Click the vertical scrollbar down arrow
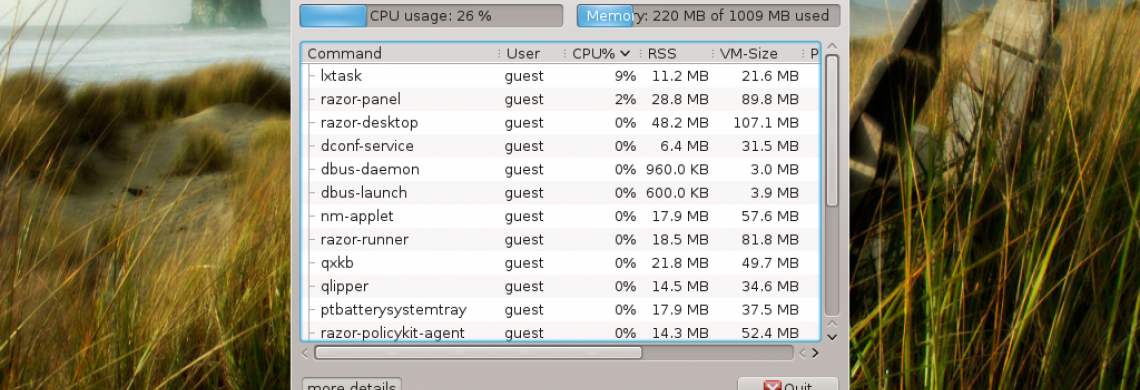Viewport: 1140px width, 390px height. (x=832, y=337)
